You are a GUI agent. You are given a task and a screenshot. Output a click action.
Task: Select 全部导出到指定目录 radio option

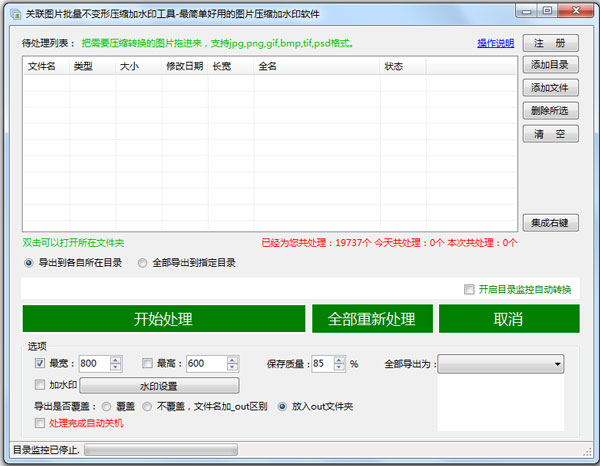[143, 263]
